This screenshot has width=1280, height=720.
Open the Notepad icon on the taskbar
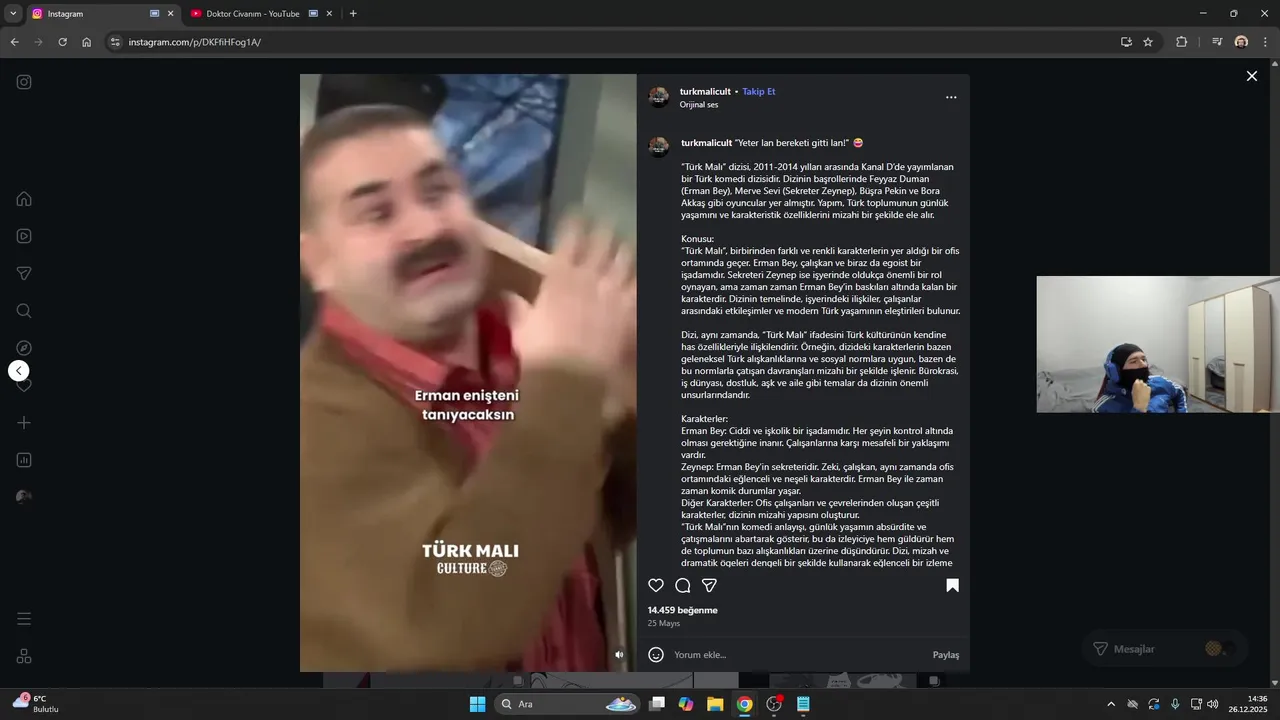click(803, 704)
